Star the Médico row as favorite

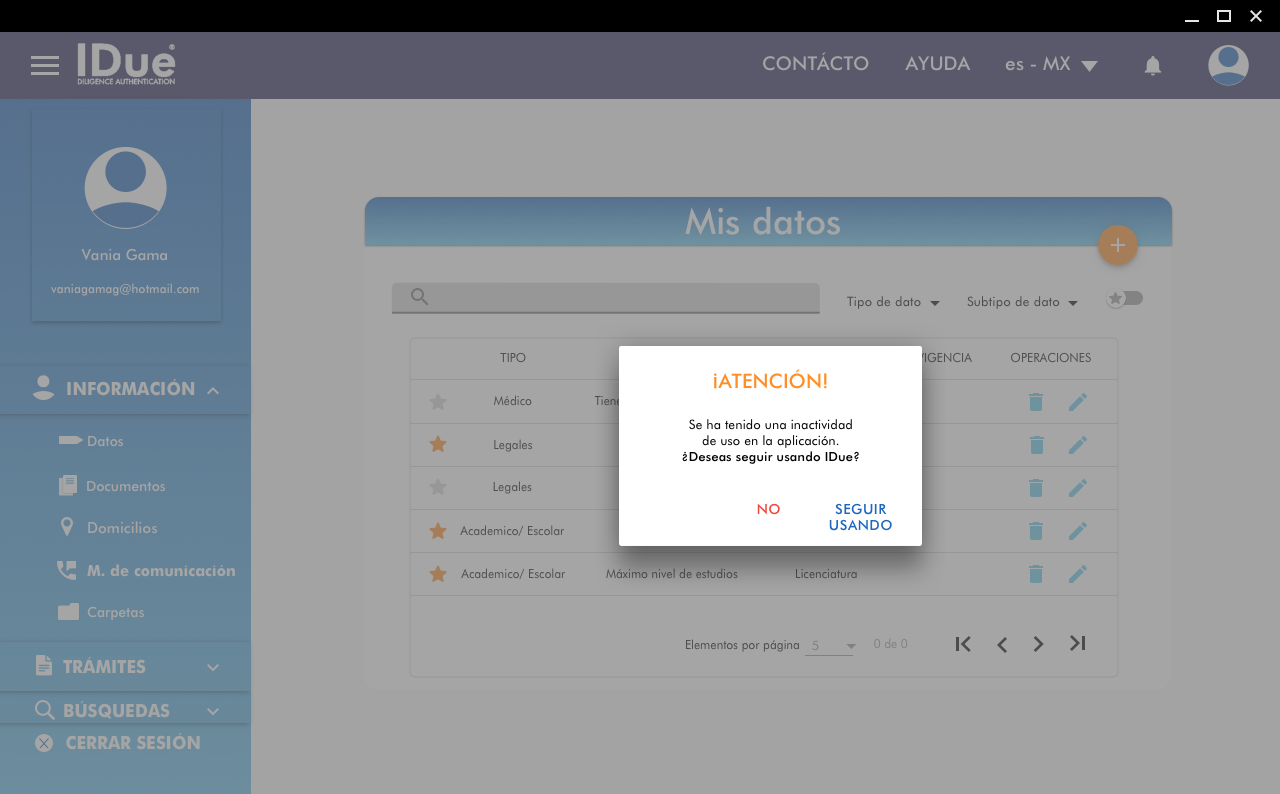pos(438,402)
